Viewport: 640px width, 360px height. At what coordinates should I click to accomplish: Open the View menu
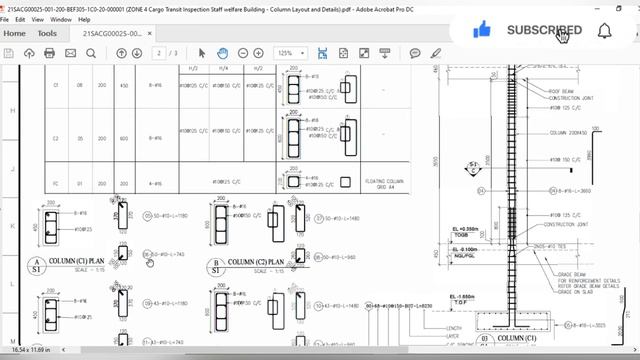point(38,19)
